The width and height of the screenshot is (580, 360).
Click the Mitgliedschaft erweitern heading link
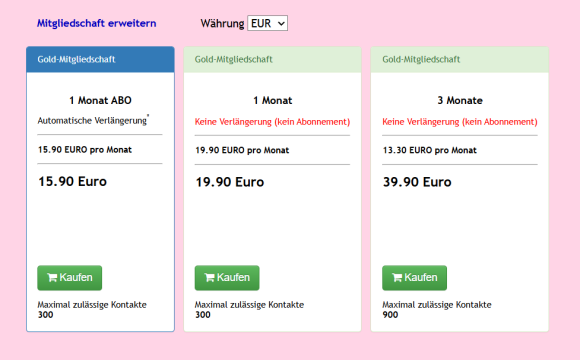click(x=97, y=23)
